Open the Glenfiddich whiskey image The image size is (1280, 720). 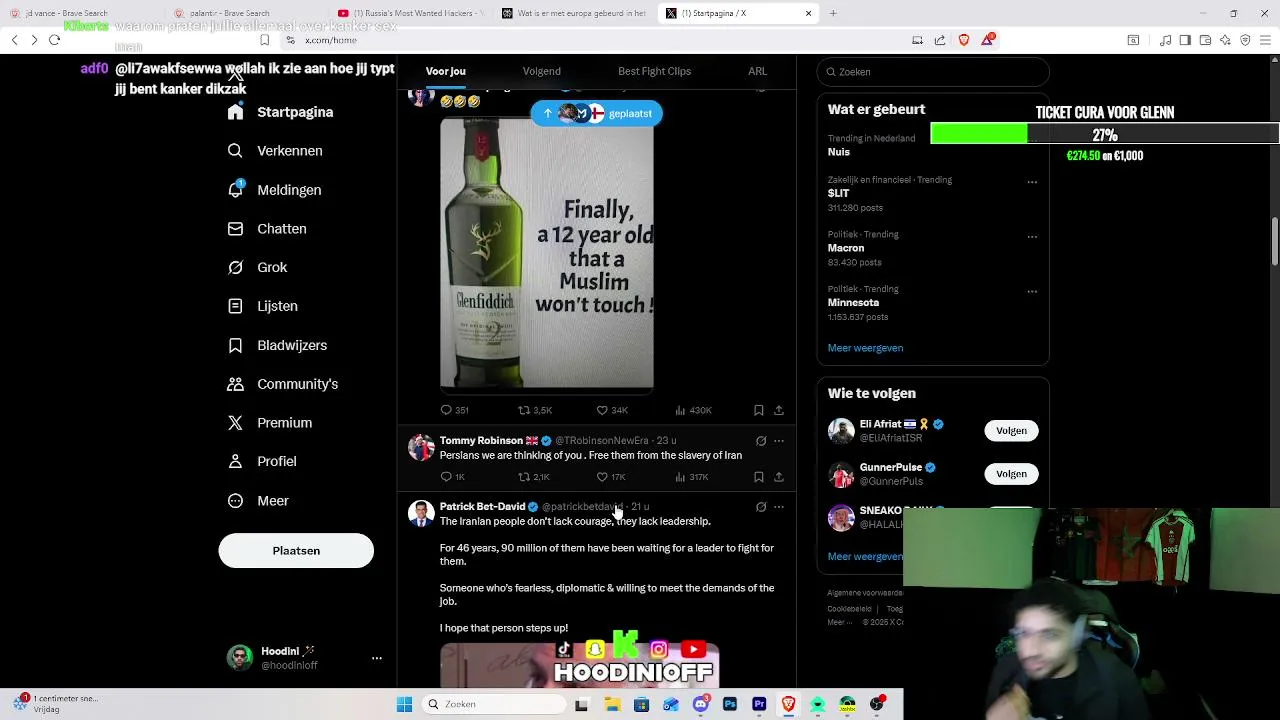[x=547, y=254]
